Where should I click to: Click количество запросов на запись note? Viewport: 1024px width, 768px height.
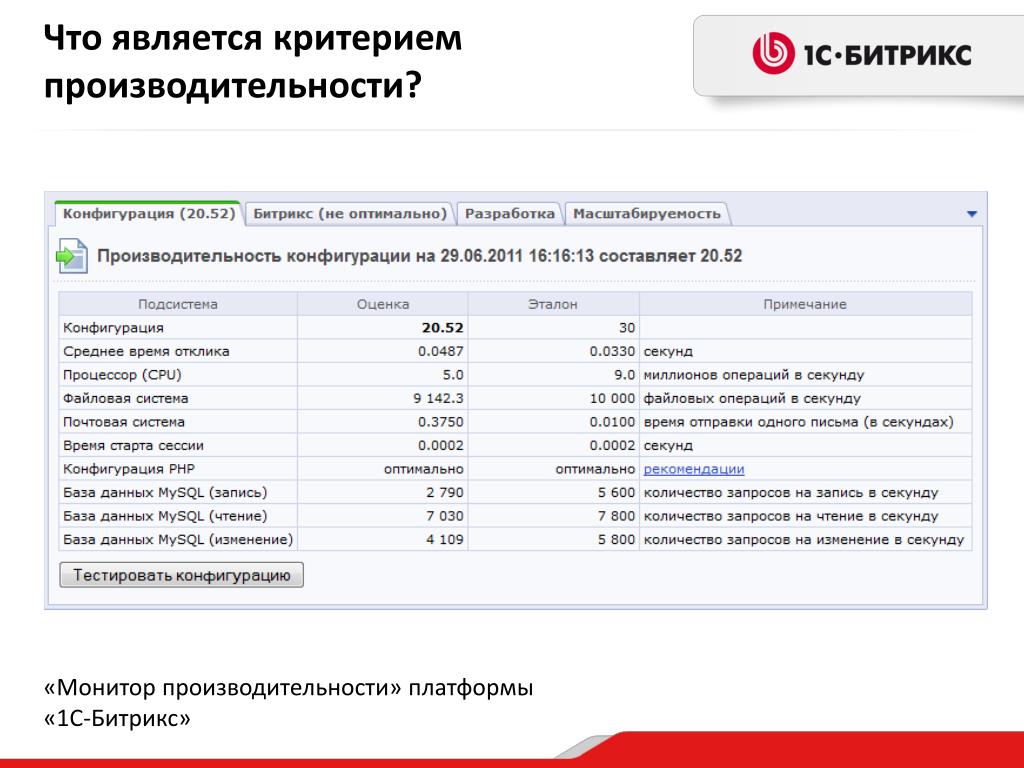791,492
